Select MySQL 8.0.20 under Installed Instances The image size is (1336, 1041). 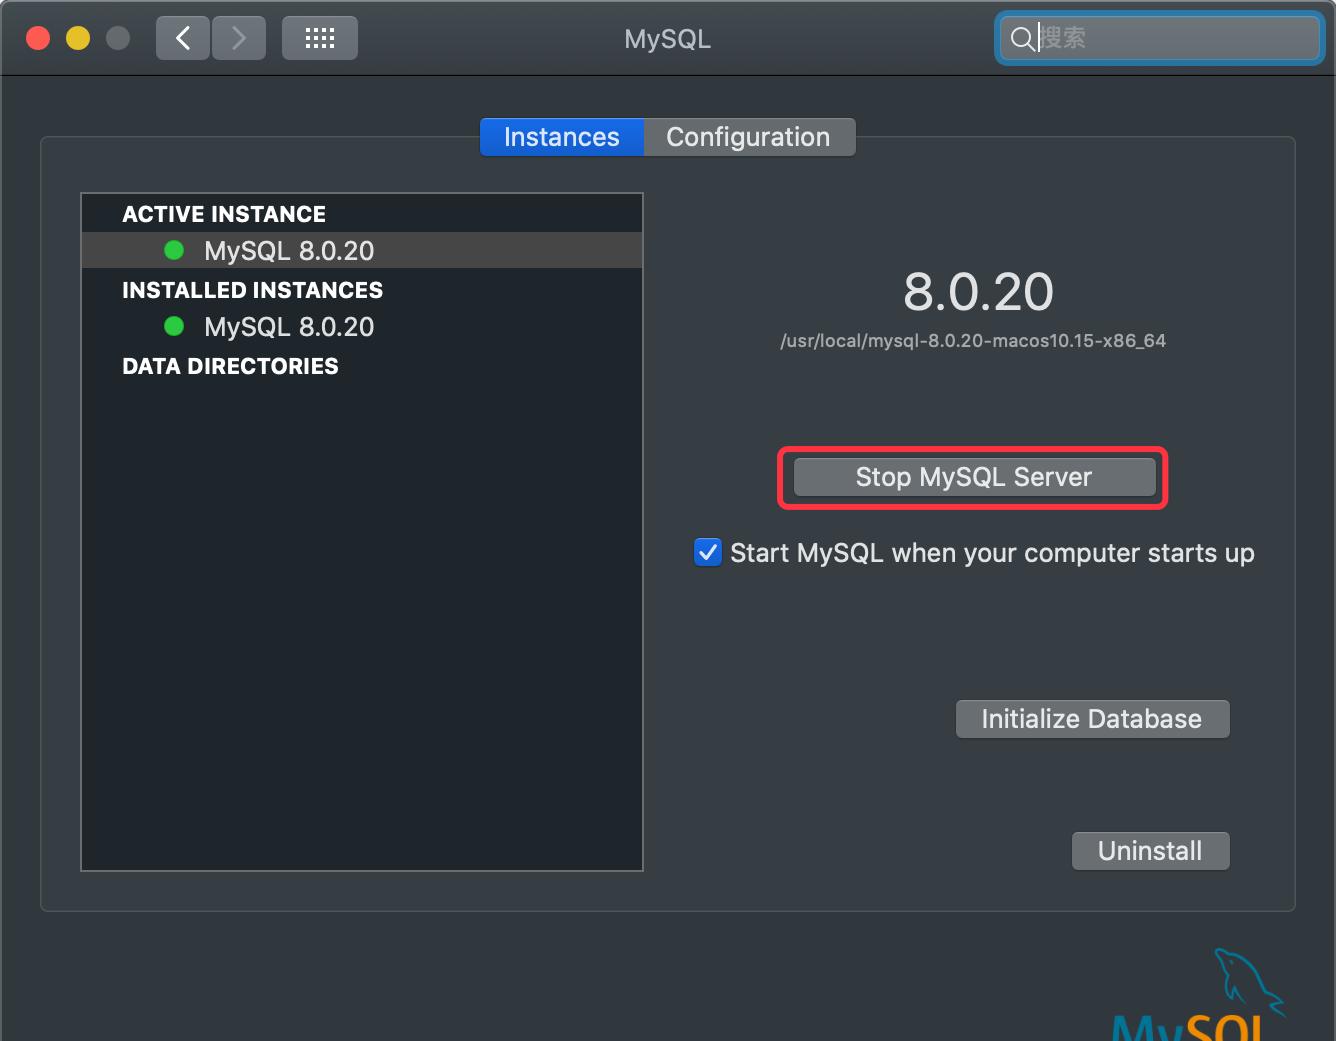click(362, 327)
